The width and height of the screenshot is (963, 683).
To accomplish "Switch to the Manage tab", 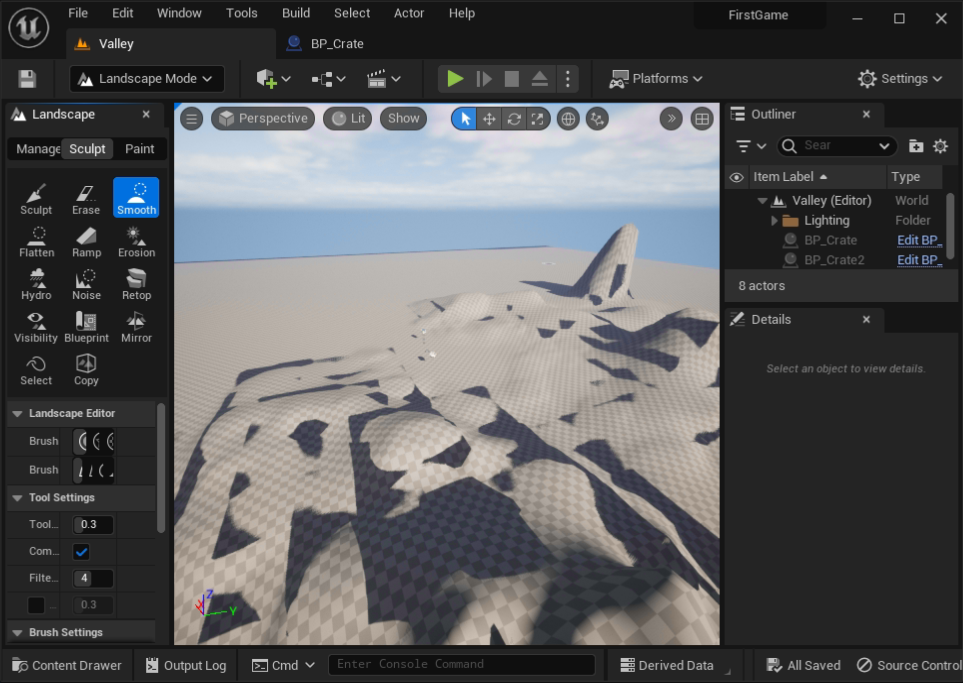I will (x=37, y=149).
